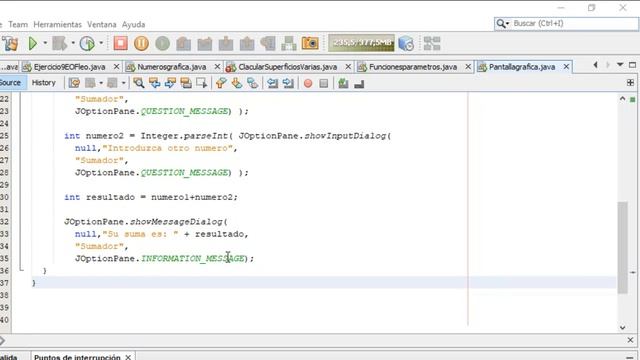The width and height of the screenshot is (640, 360).
Task: Go to the next find occurrence
Action: [x=170, y=83]
